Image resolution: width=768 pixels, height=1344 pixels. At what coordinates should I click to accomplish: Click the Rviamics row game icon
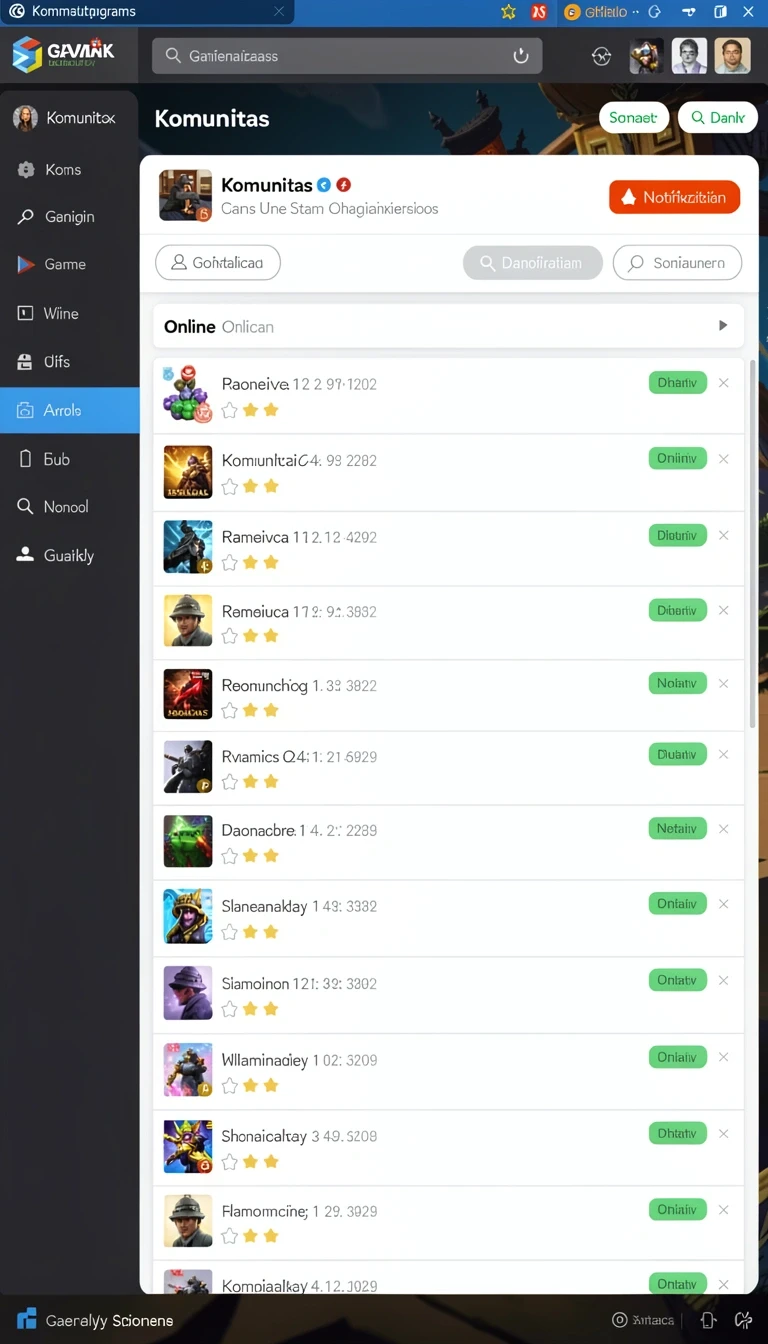(188, 767)
